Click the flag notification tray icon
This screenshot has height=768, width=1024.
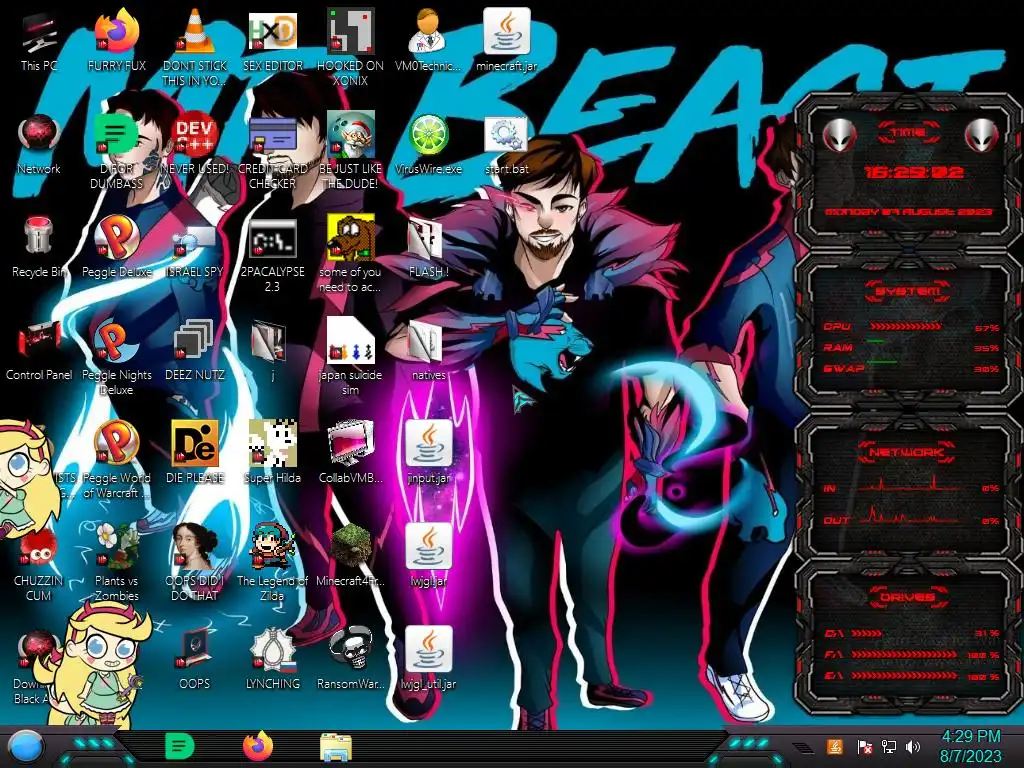(864, 746)
